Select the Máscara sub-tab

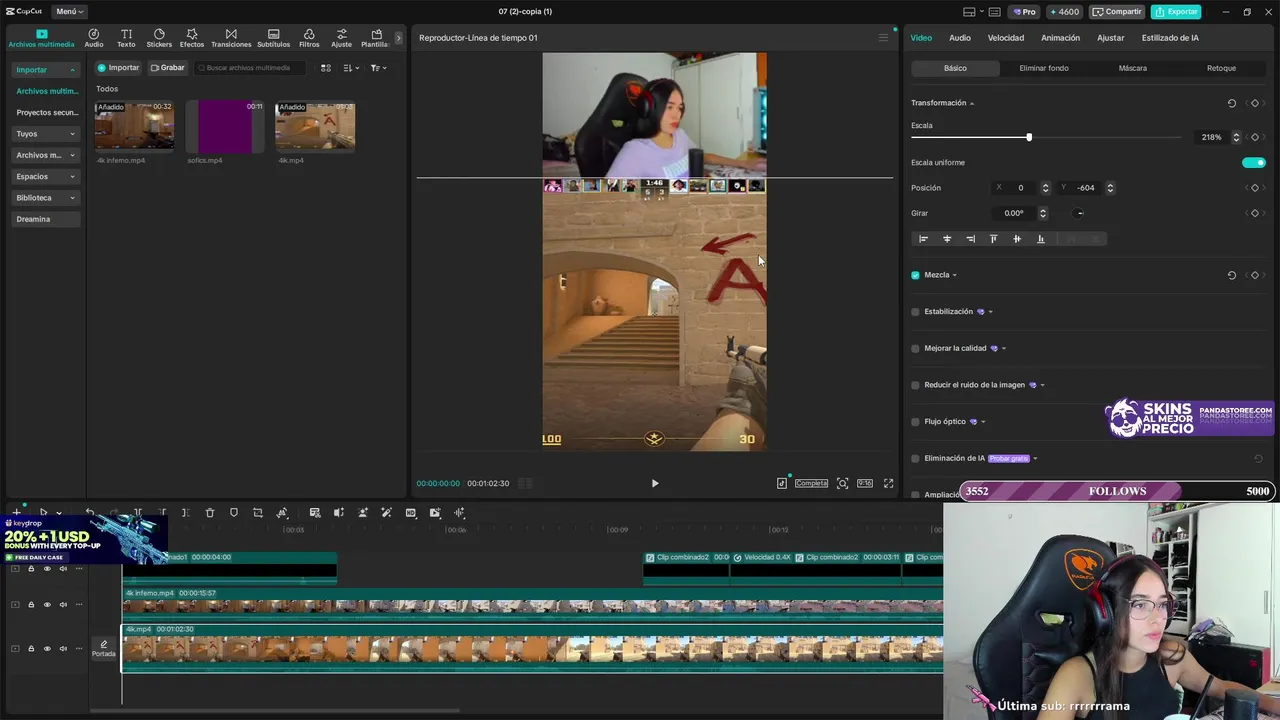point(1133,68)
